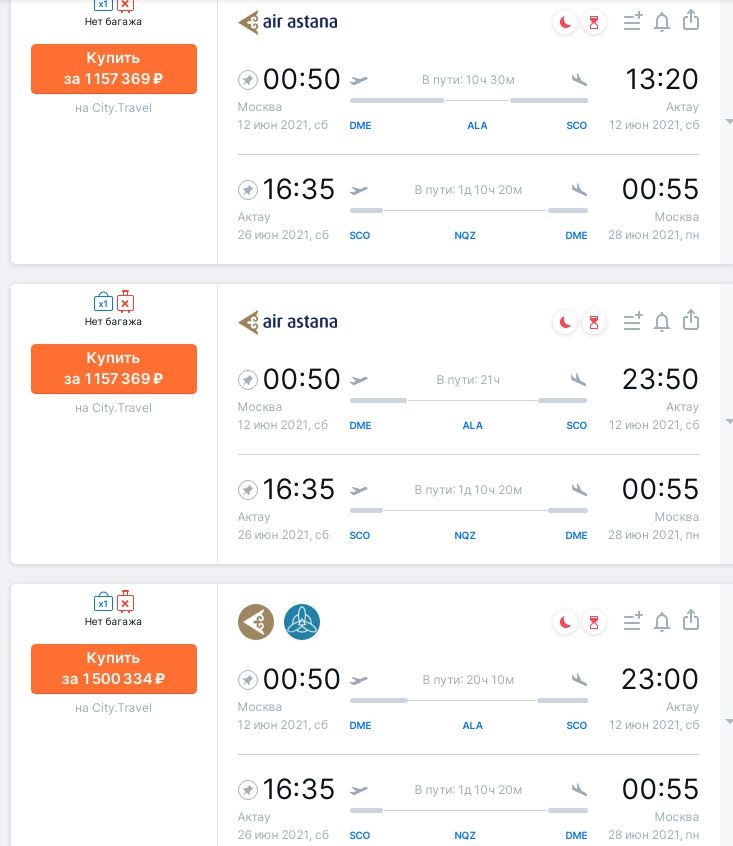Share the first Air Astana ticket
Image resolution: width=733 pixels, height=846 pixels.
691,21
